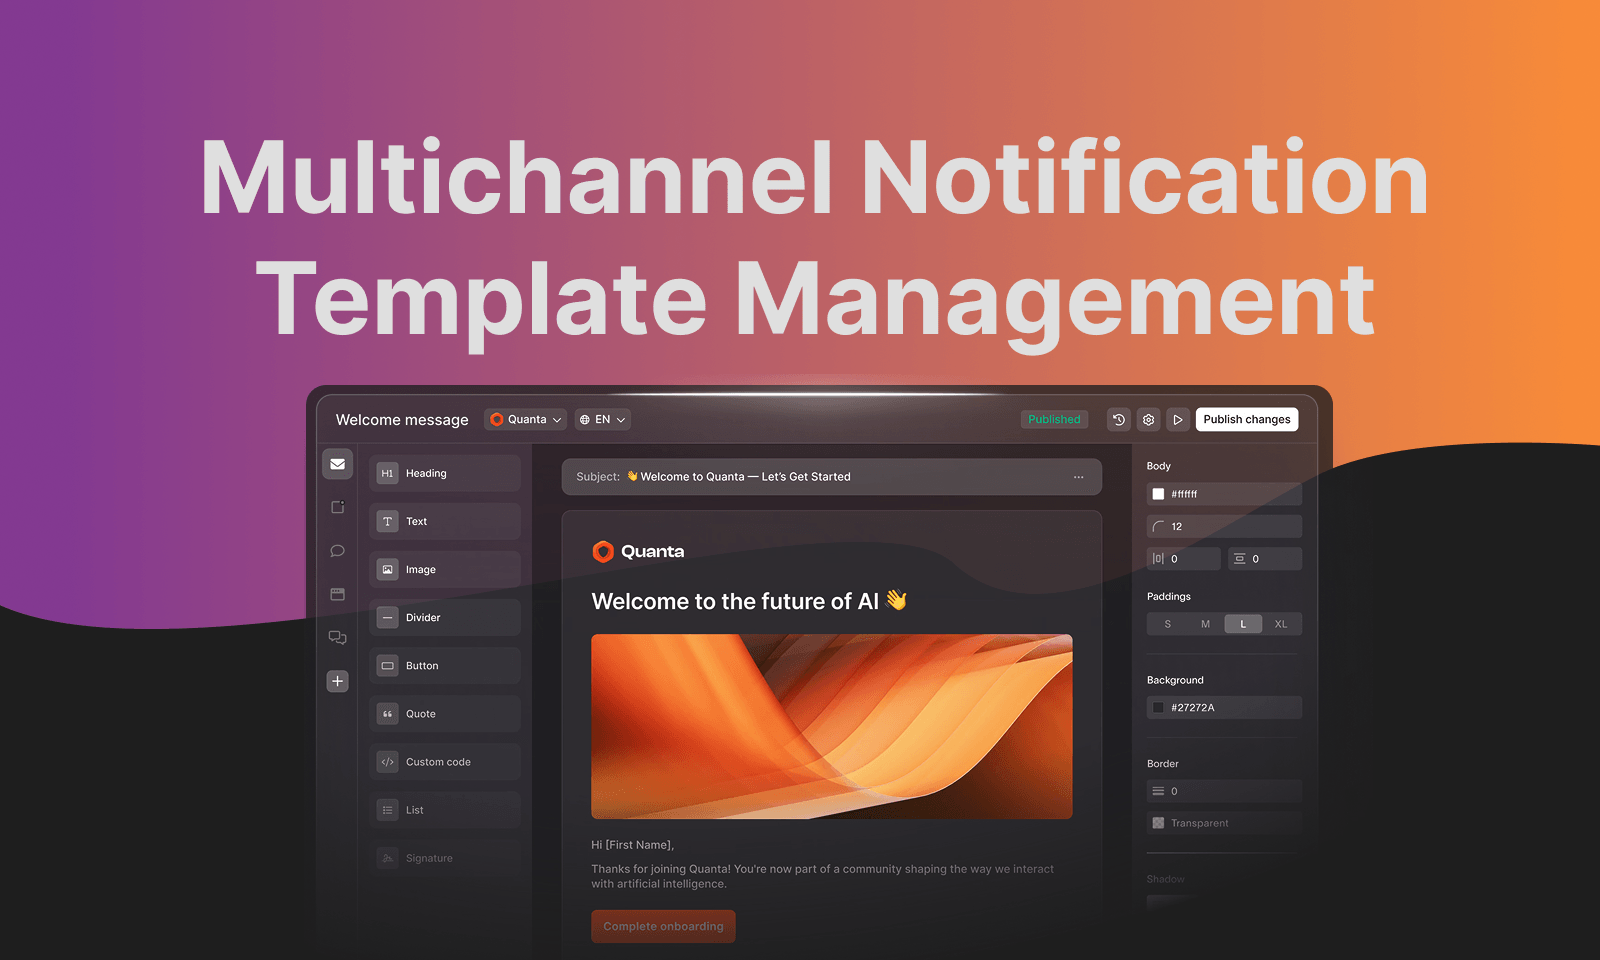Select the Email channel icon in sidebar
This screenshot has width=1600, height=960.
tap(337, 464)
